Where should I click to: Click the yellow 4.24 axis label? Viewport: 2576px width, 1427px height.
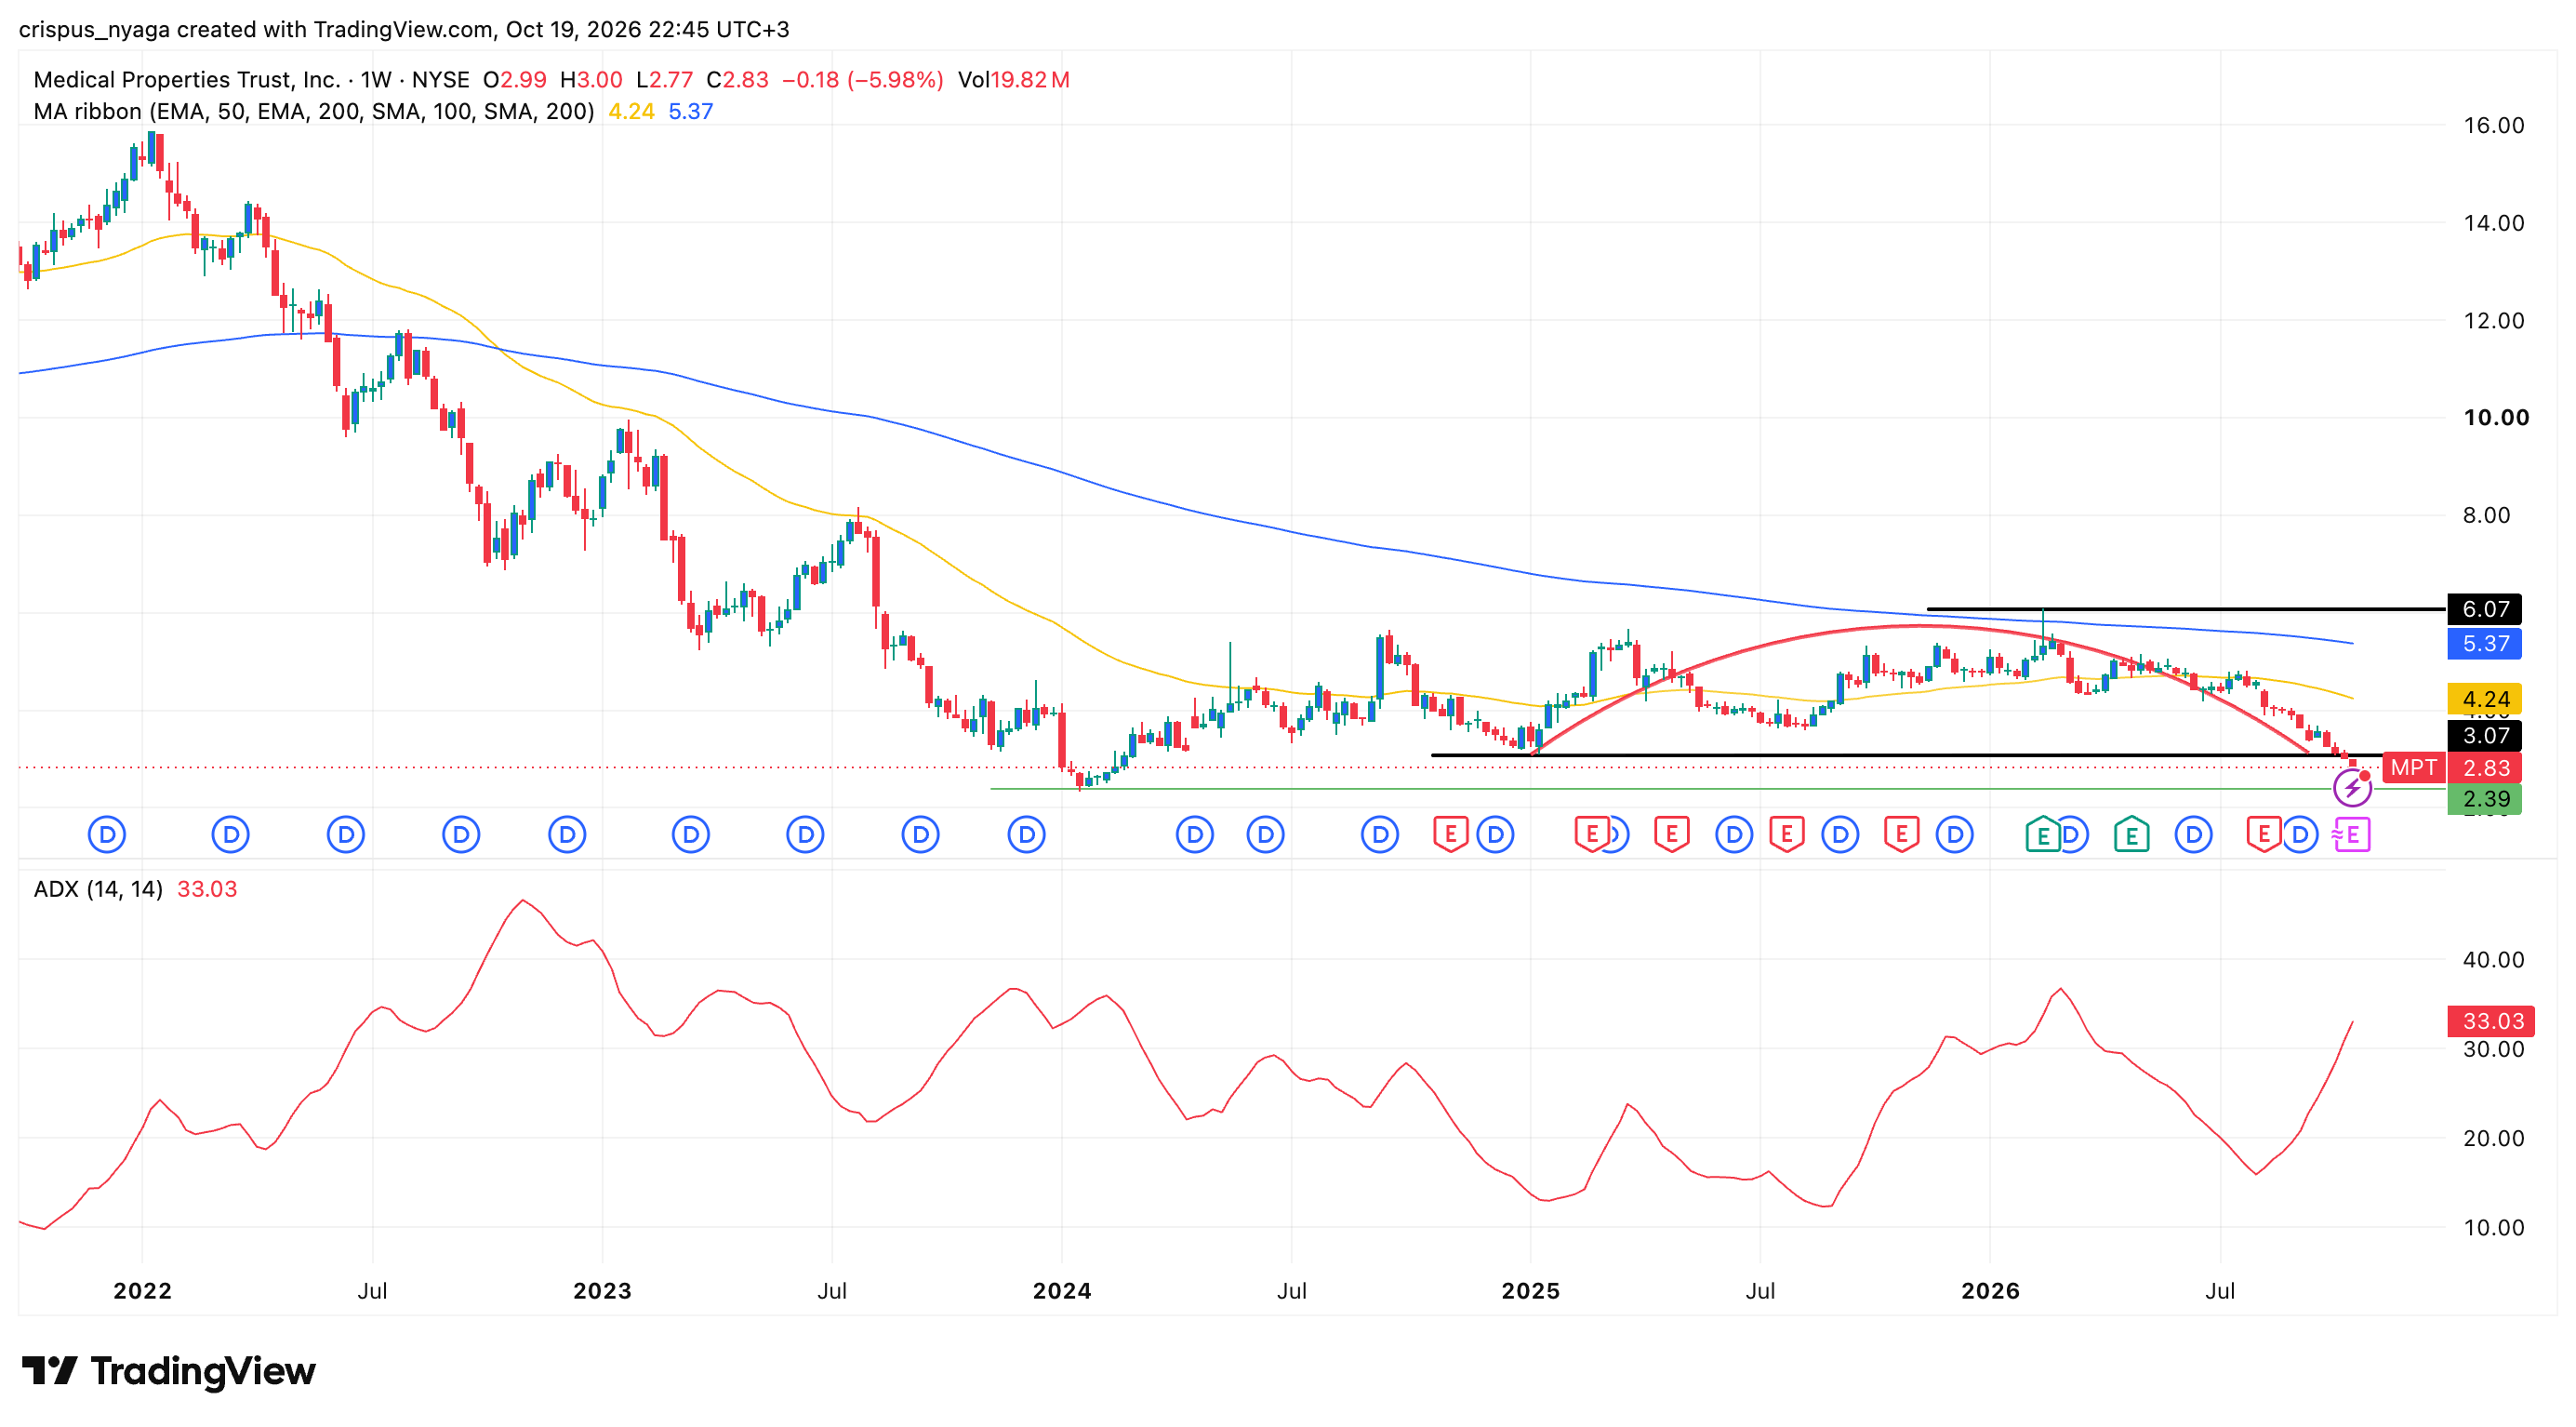[2485, 698]
